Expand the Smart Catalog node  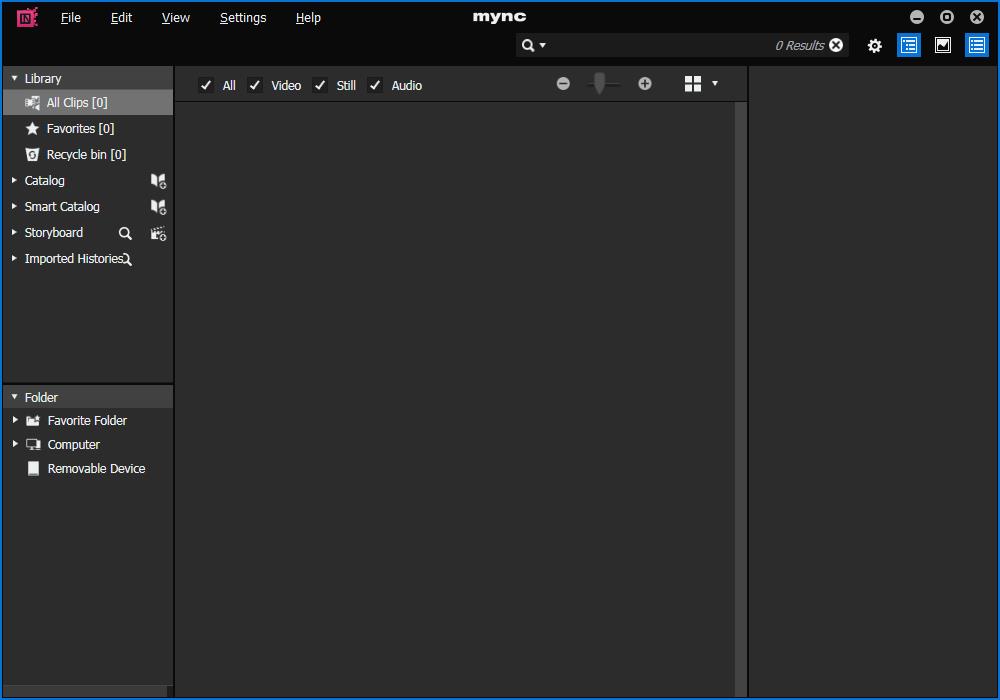pyautogui.click(x=14, y=207)
